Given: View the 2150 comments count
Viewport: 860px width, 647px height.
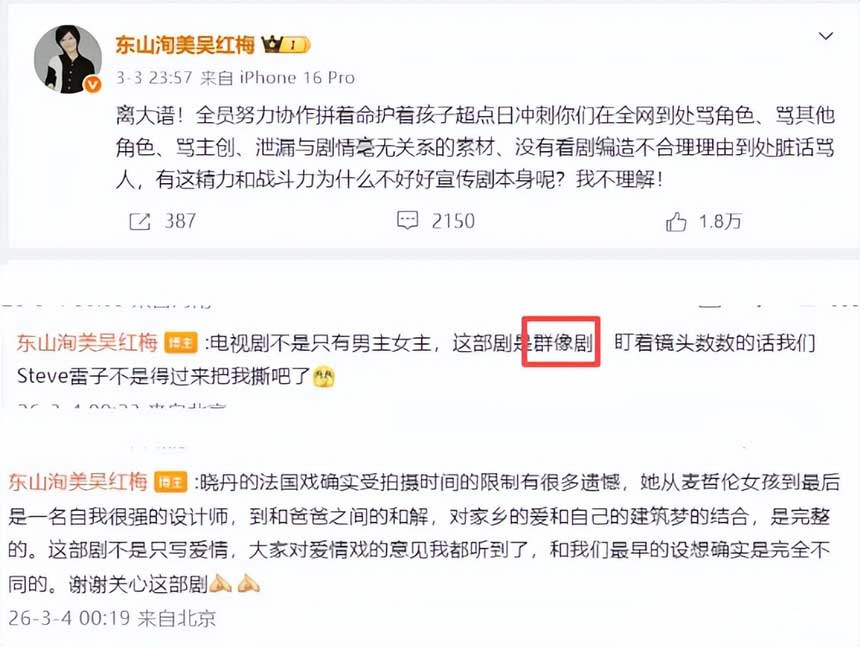Looking at the screenshot, I should pyautogui.click(x=453, y=221).
